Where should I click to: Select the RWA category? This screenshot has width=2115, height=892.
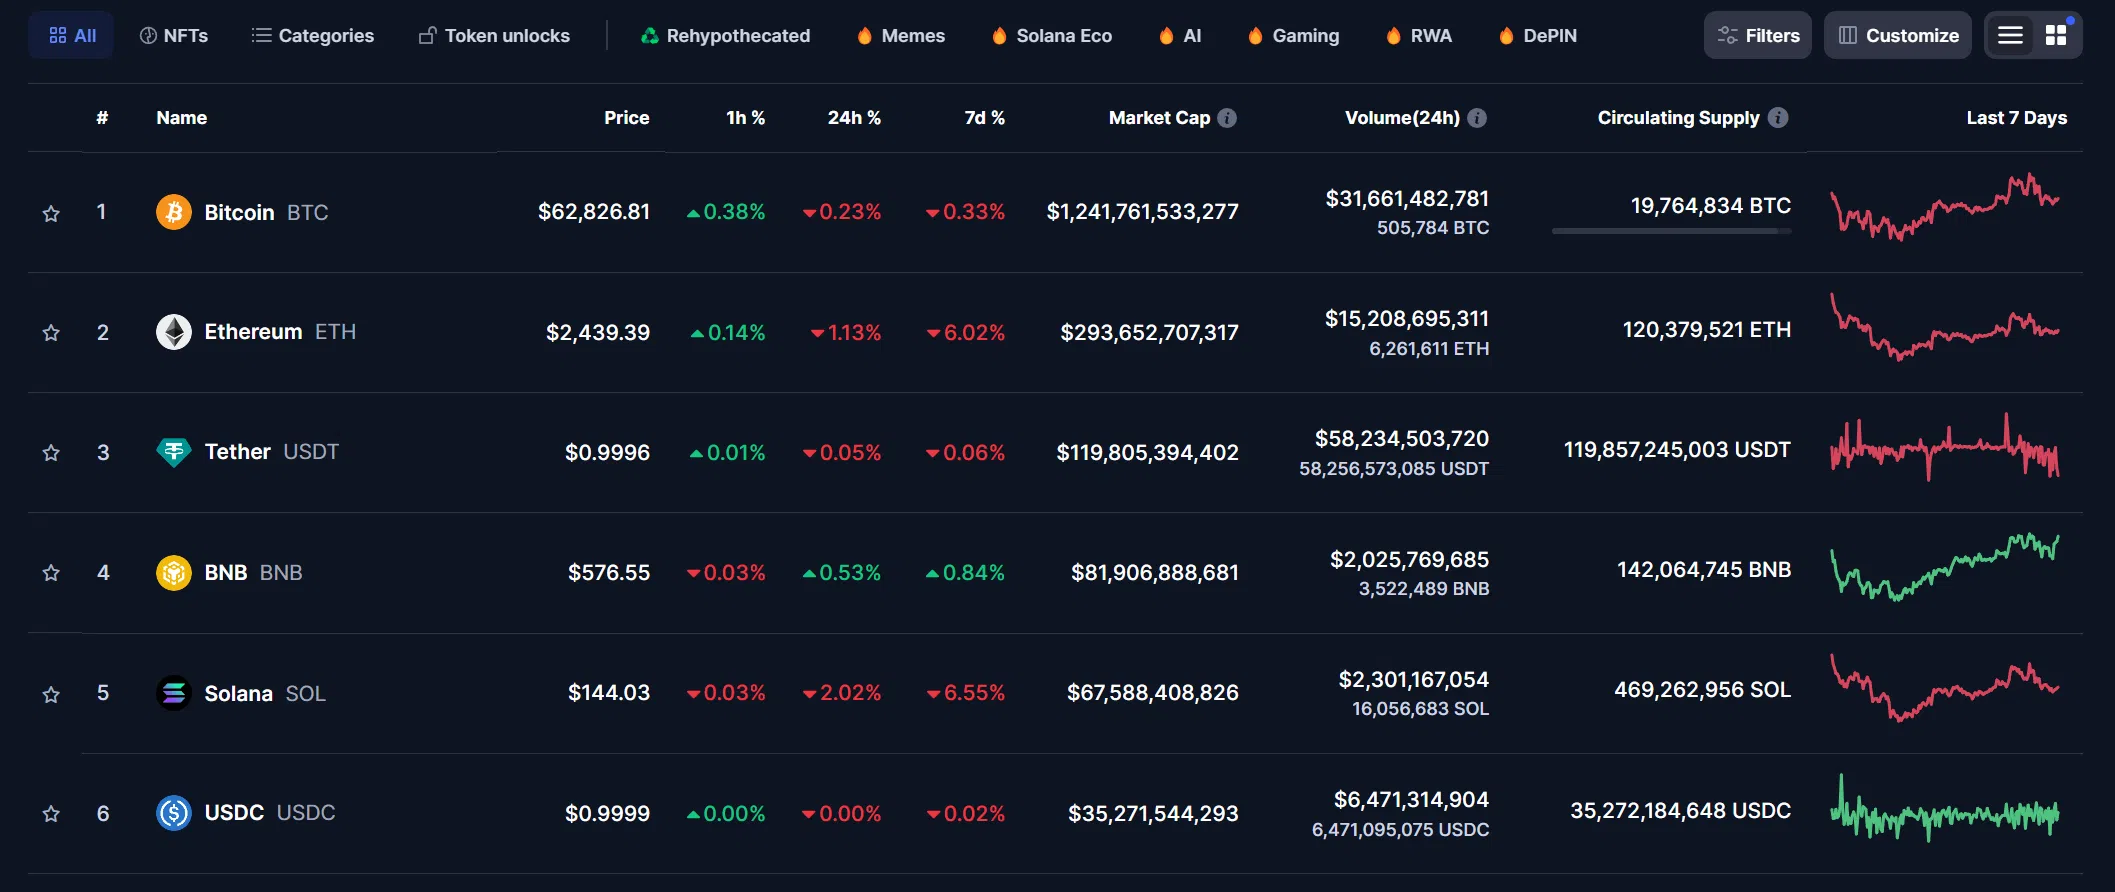(x=1419, y=35)
